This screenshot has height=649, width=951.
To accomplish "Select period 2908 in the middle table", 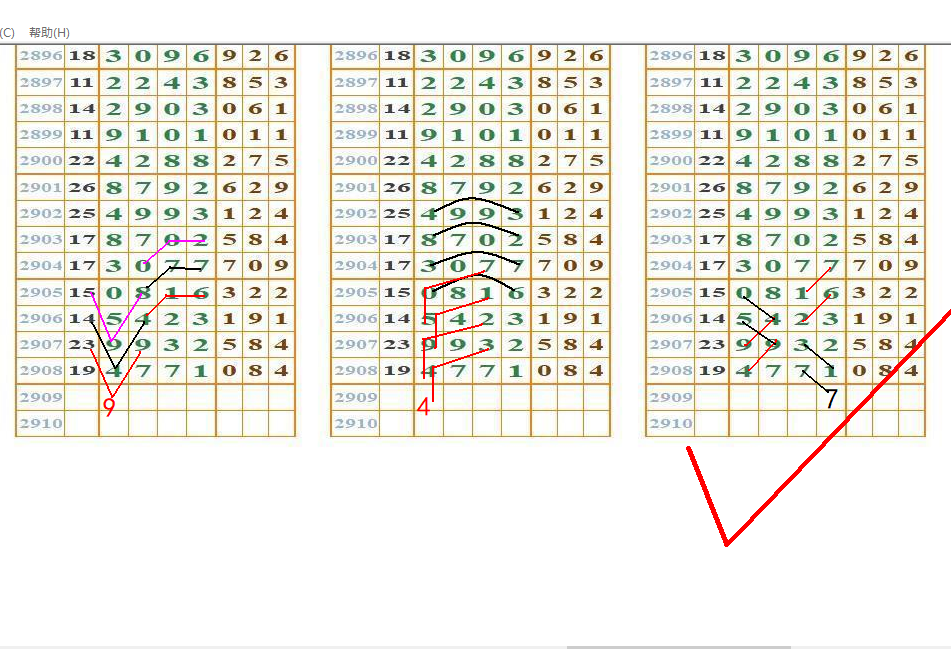I will tap(356, 371).
